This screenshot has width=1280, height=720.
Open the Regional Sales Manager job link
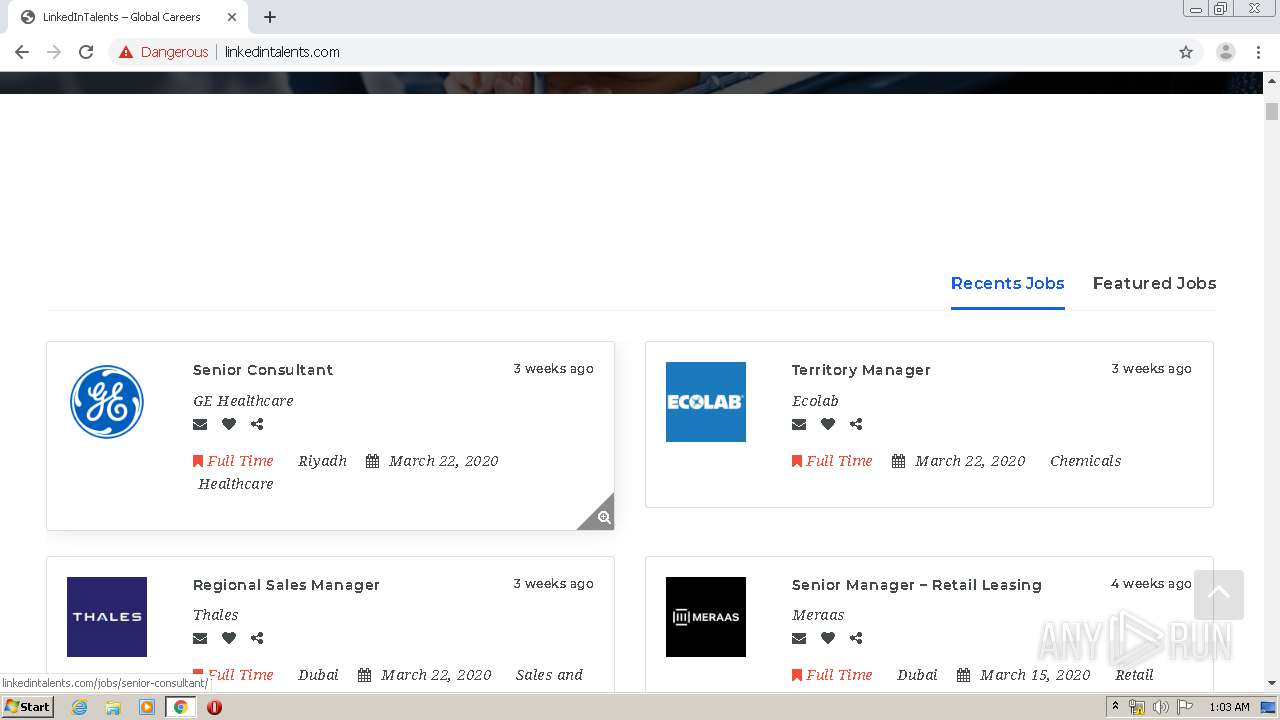click(x=286, y=585)
